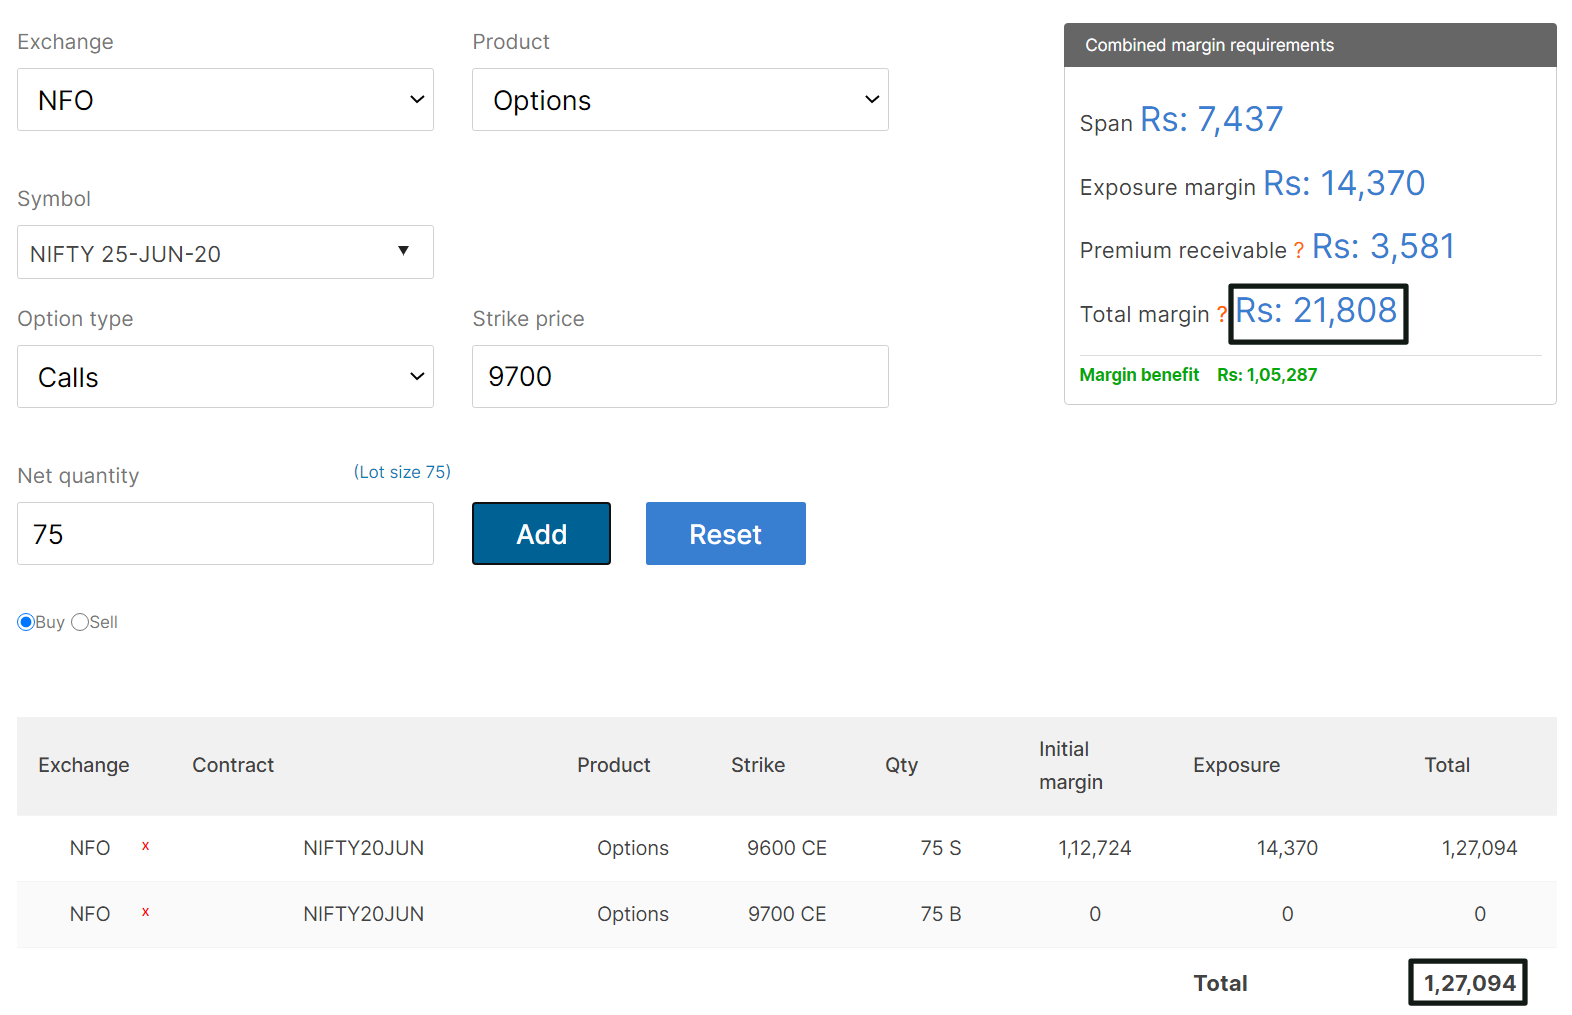The image size is (1572, 1015).
Task: Click the exposure value 14,370 in table
Action: 1287,848
